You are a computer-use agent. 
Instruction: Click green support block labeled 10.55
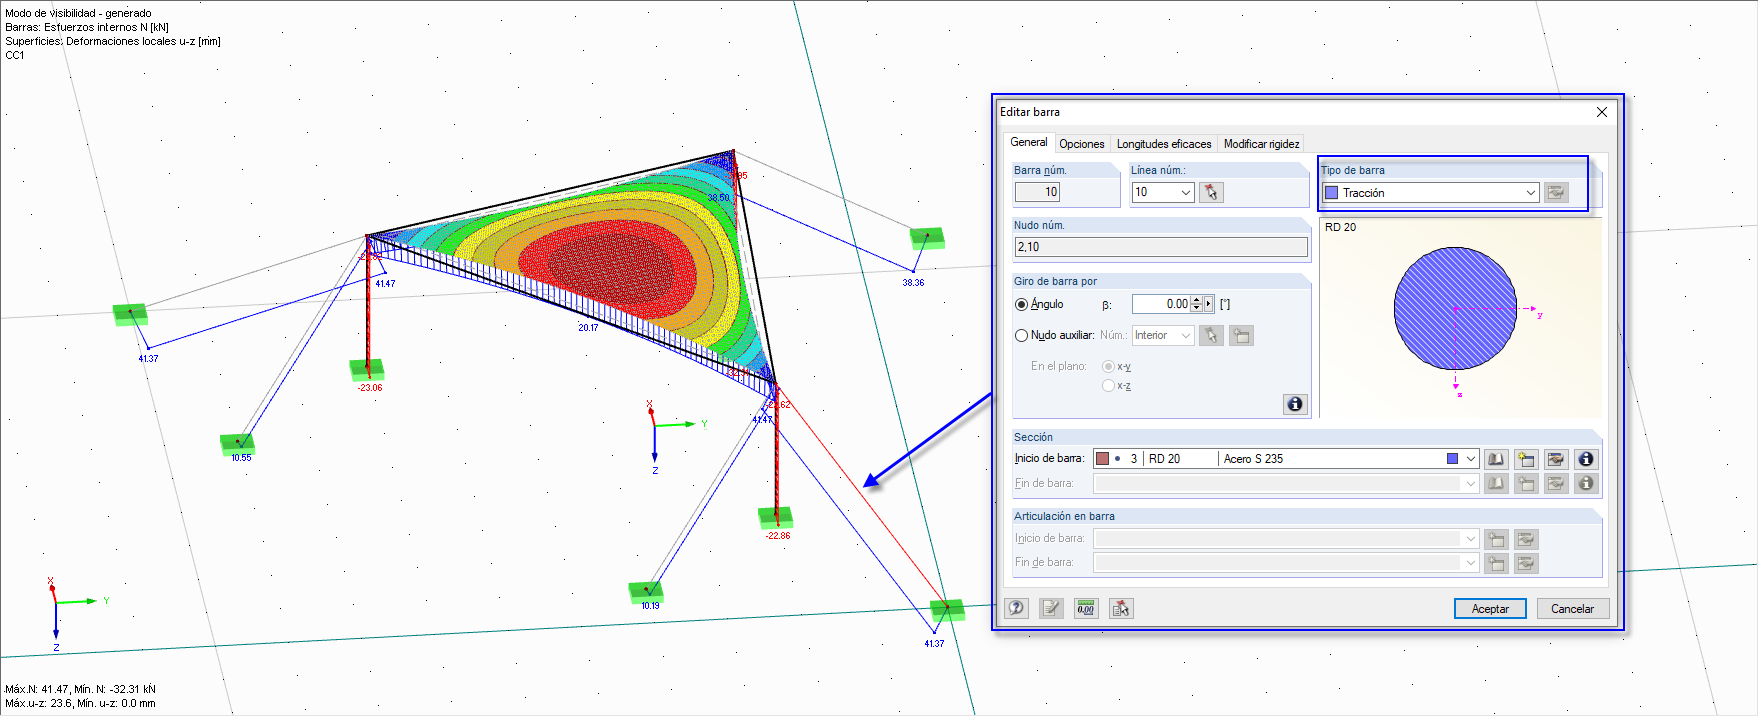238,444
